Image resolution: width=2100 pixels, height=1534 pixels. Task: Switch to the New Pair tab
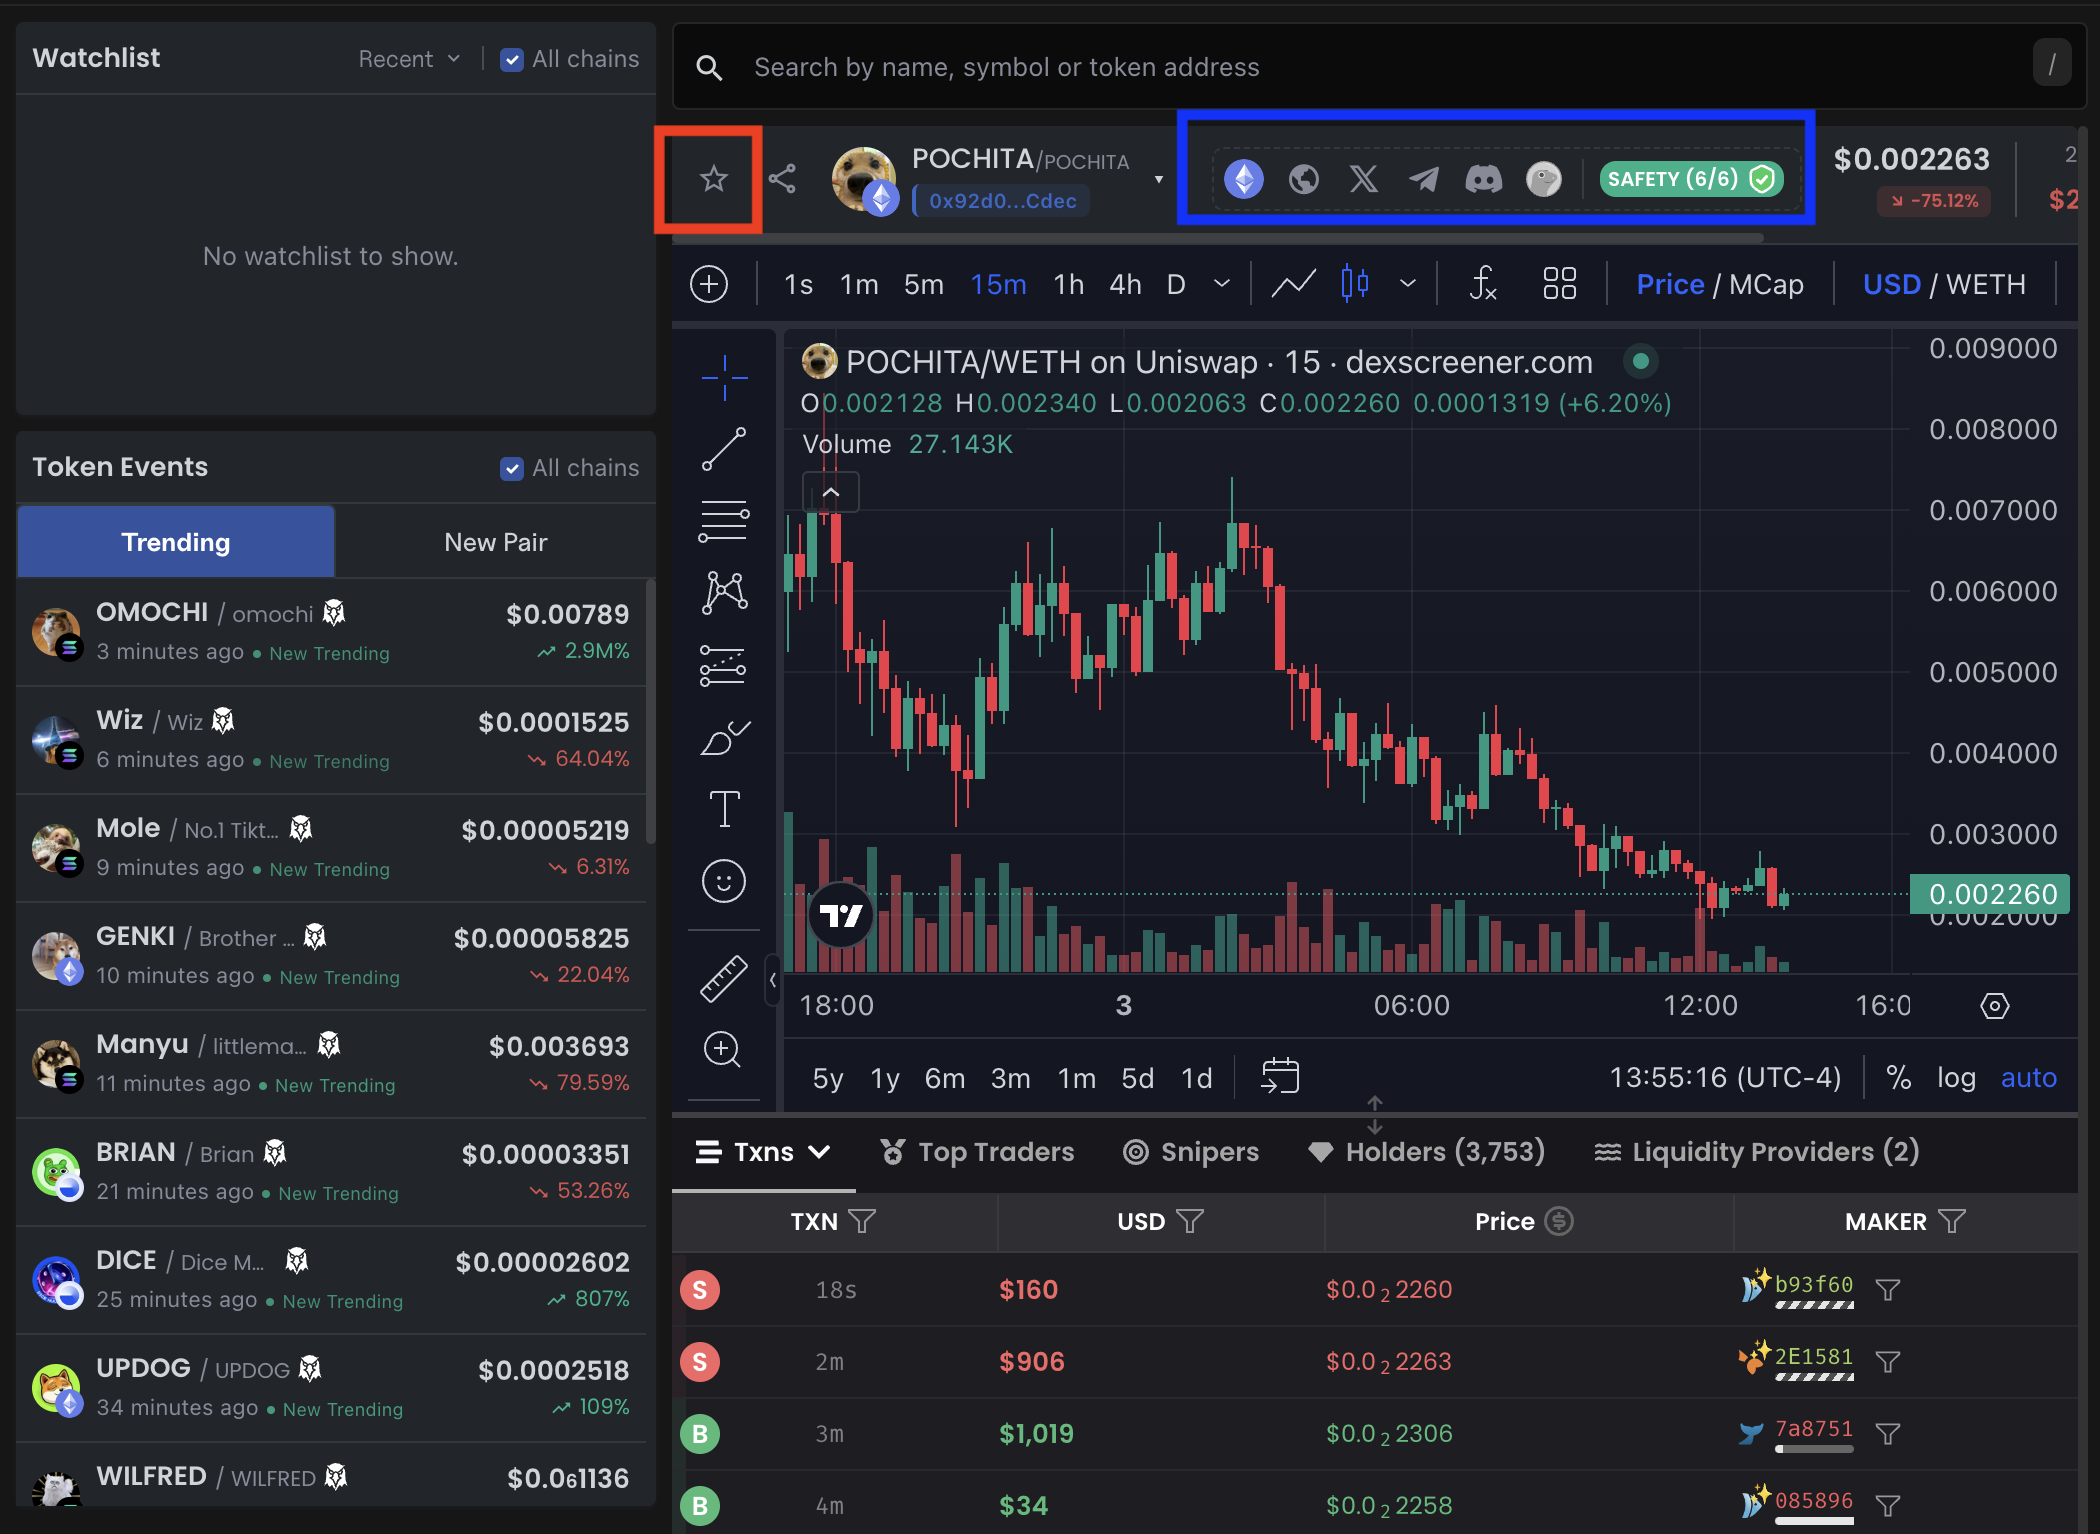point(495,542)
